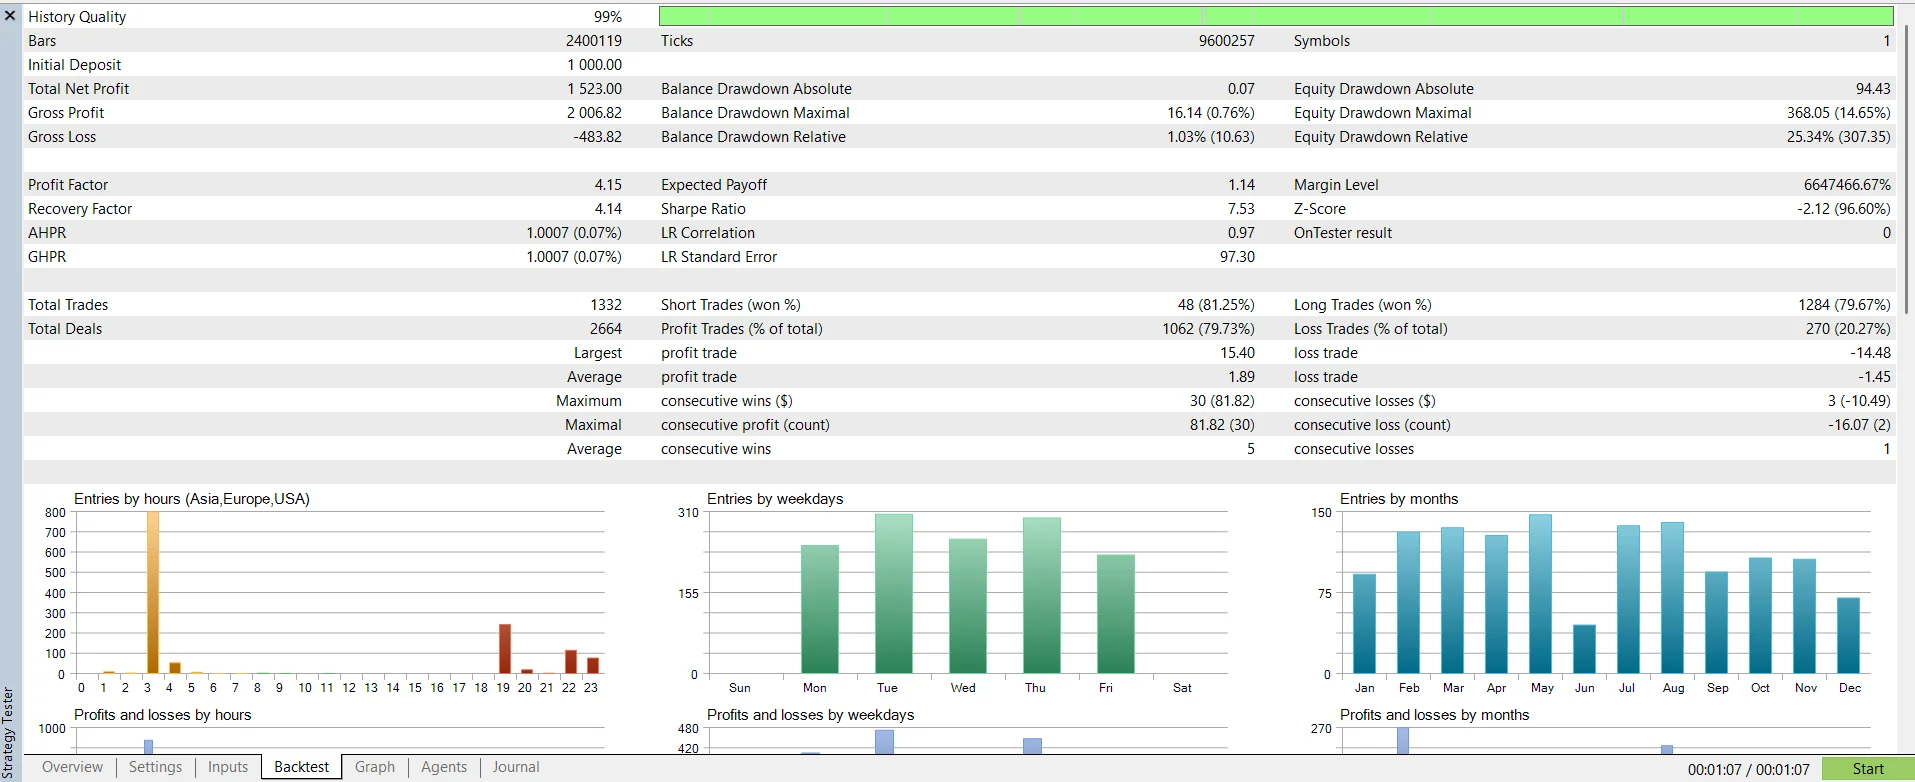
Task: Click the "Profits and losses by weekdays" title
Action: (x=811, y=715)
